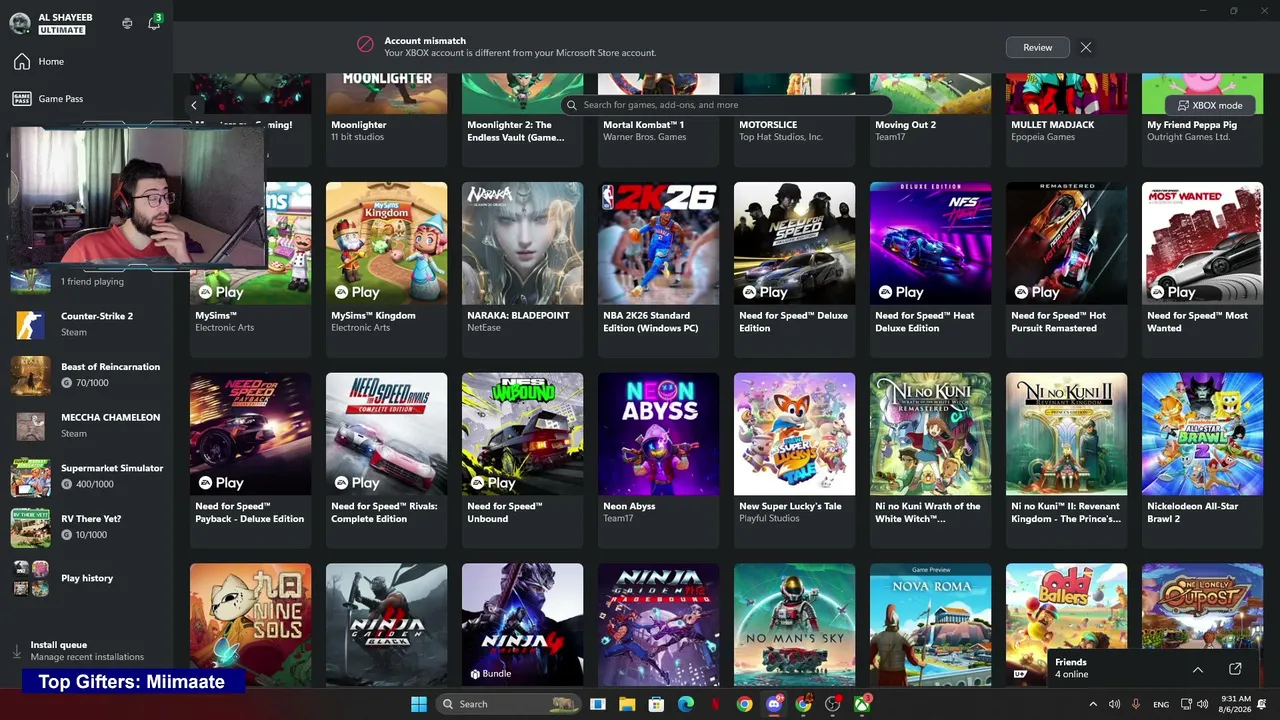The width and height of the screenshot is (1280, 720).
Task: Open Play history
Action: [x=86, y=578]
